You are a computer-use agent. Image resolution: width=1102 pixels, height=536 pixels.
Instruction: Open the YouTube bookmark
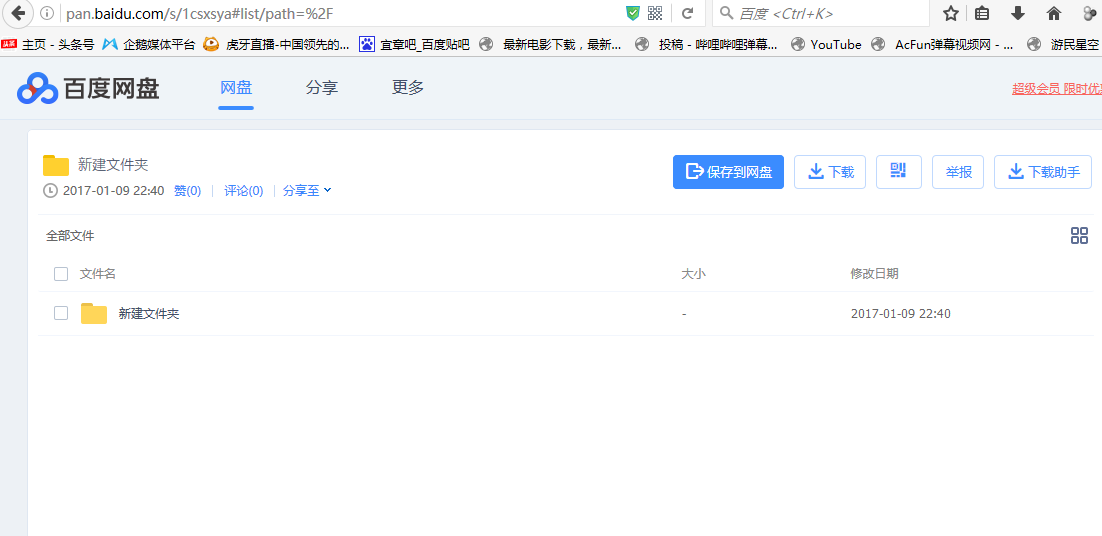[826, 44]
